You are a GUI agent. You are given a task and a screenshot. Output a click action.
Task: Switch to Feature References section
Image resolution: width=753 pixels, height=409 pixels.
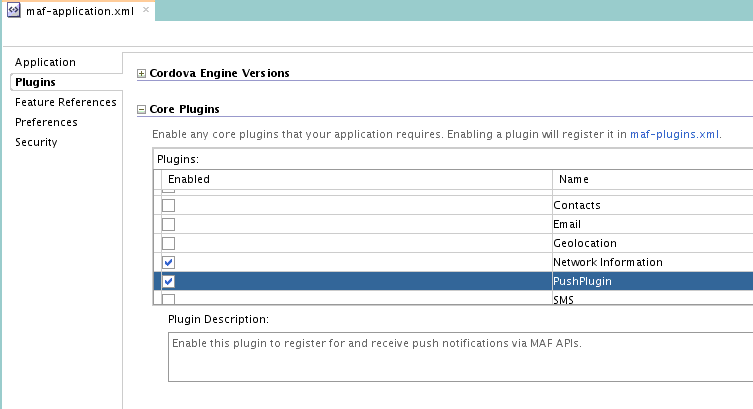(x=65, y=102)
